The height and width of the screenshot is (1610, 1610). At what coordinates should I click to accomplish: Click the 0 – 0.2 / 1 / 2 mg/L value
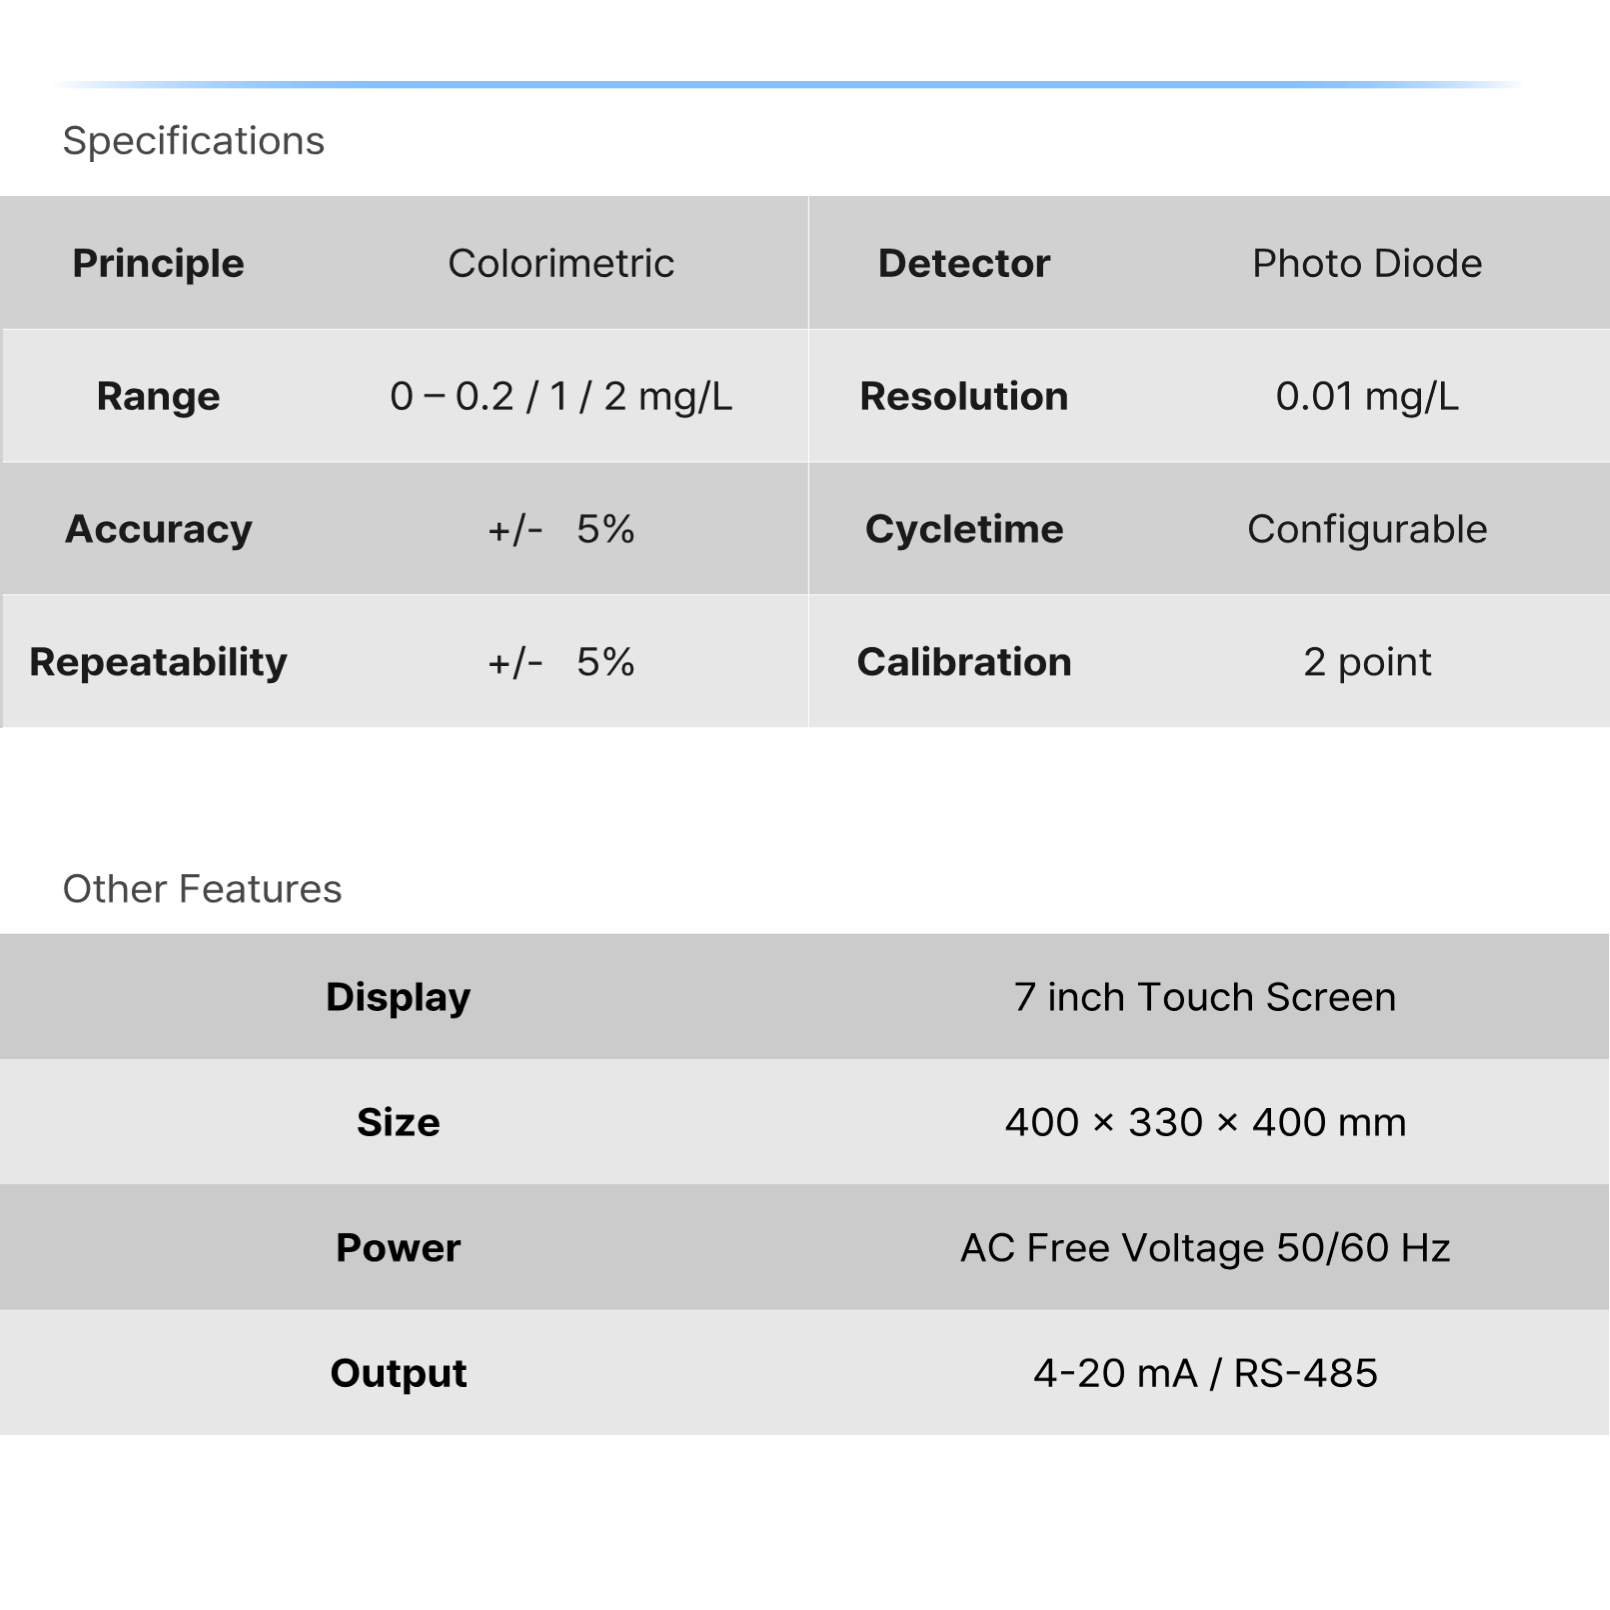click(561, 396)
